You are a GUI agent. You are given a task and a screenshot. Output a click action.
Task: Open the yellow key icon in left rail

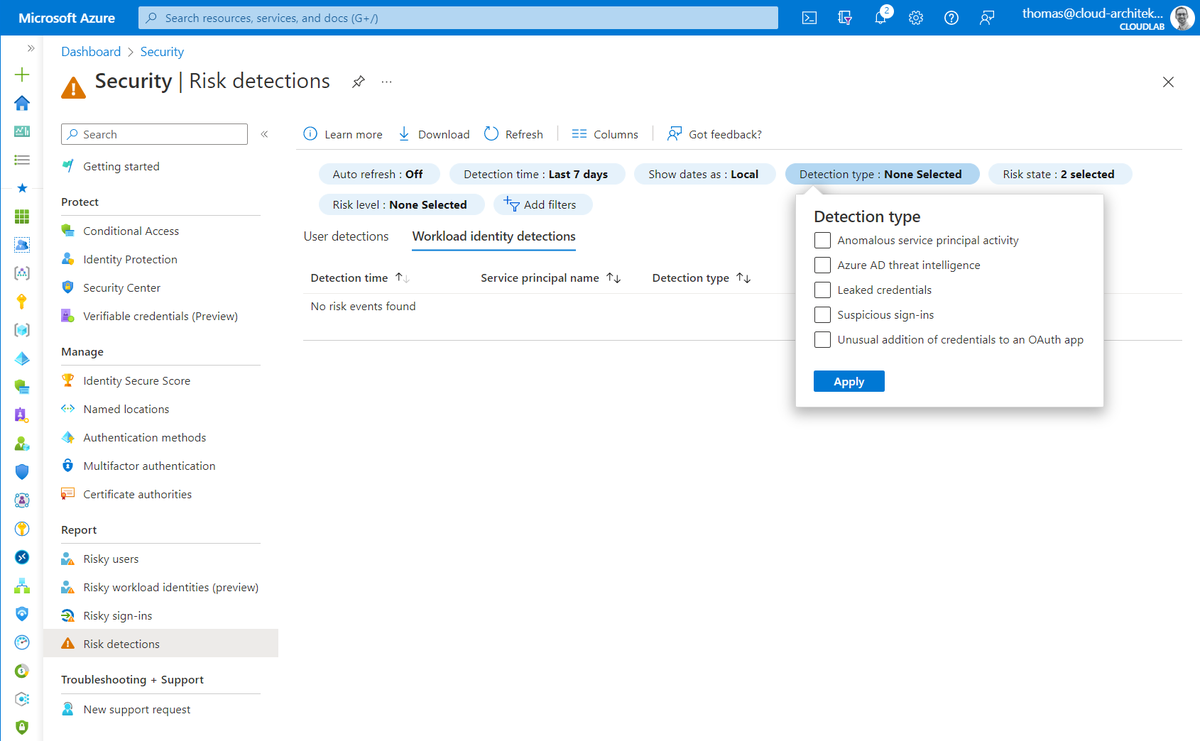point(22,301)
